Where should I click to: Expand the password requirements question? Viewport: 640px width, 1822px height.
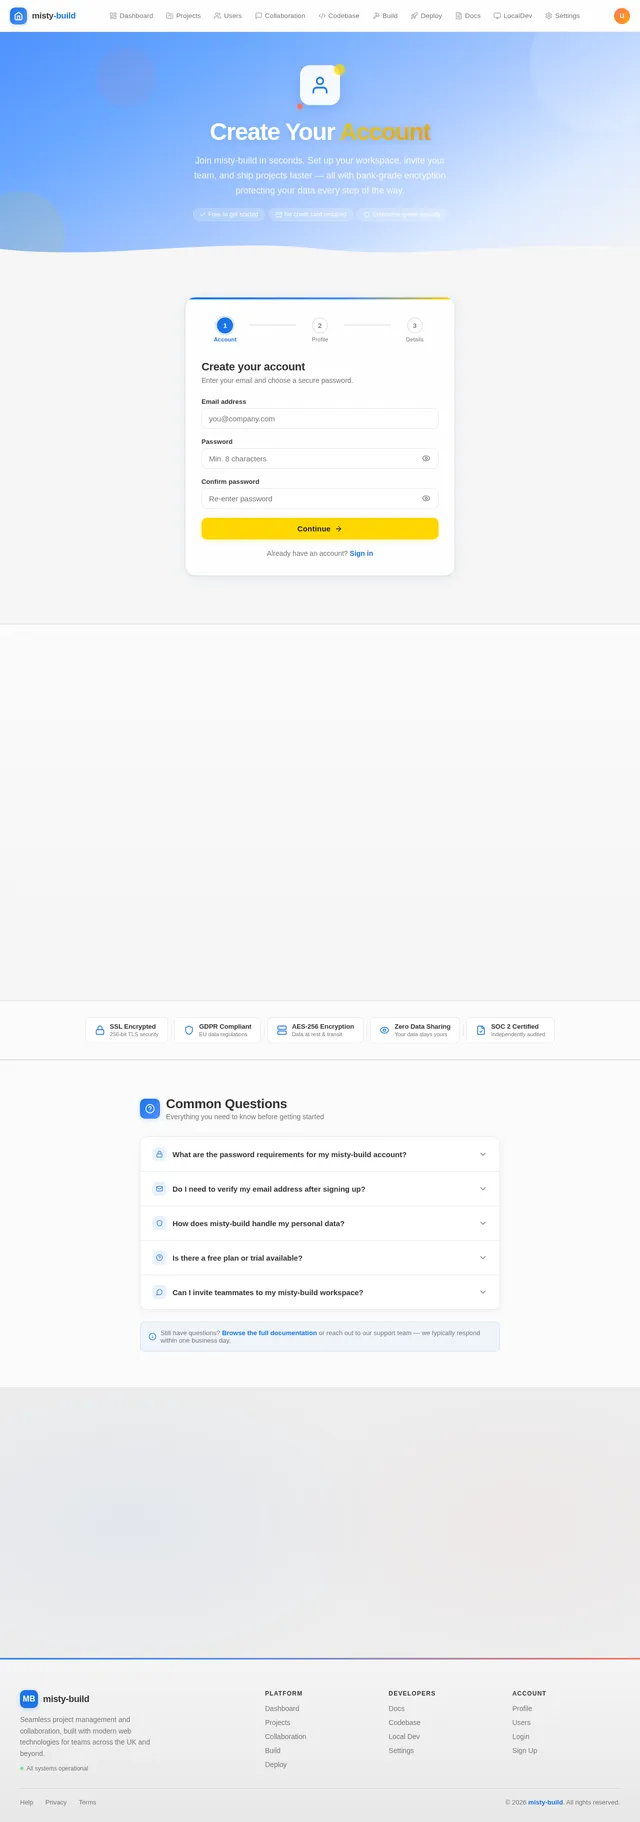pos(320,1154)
